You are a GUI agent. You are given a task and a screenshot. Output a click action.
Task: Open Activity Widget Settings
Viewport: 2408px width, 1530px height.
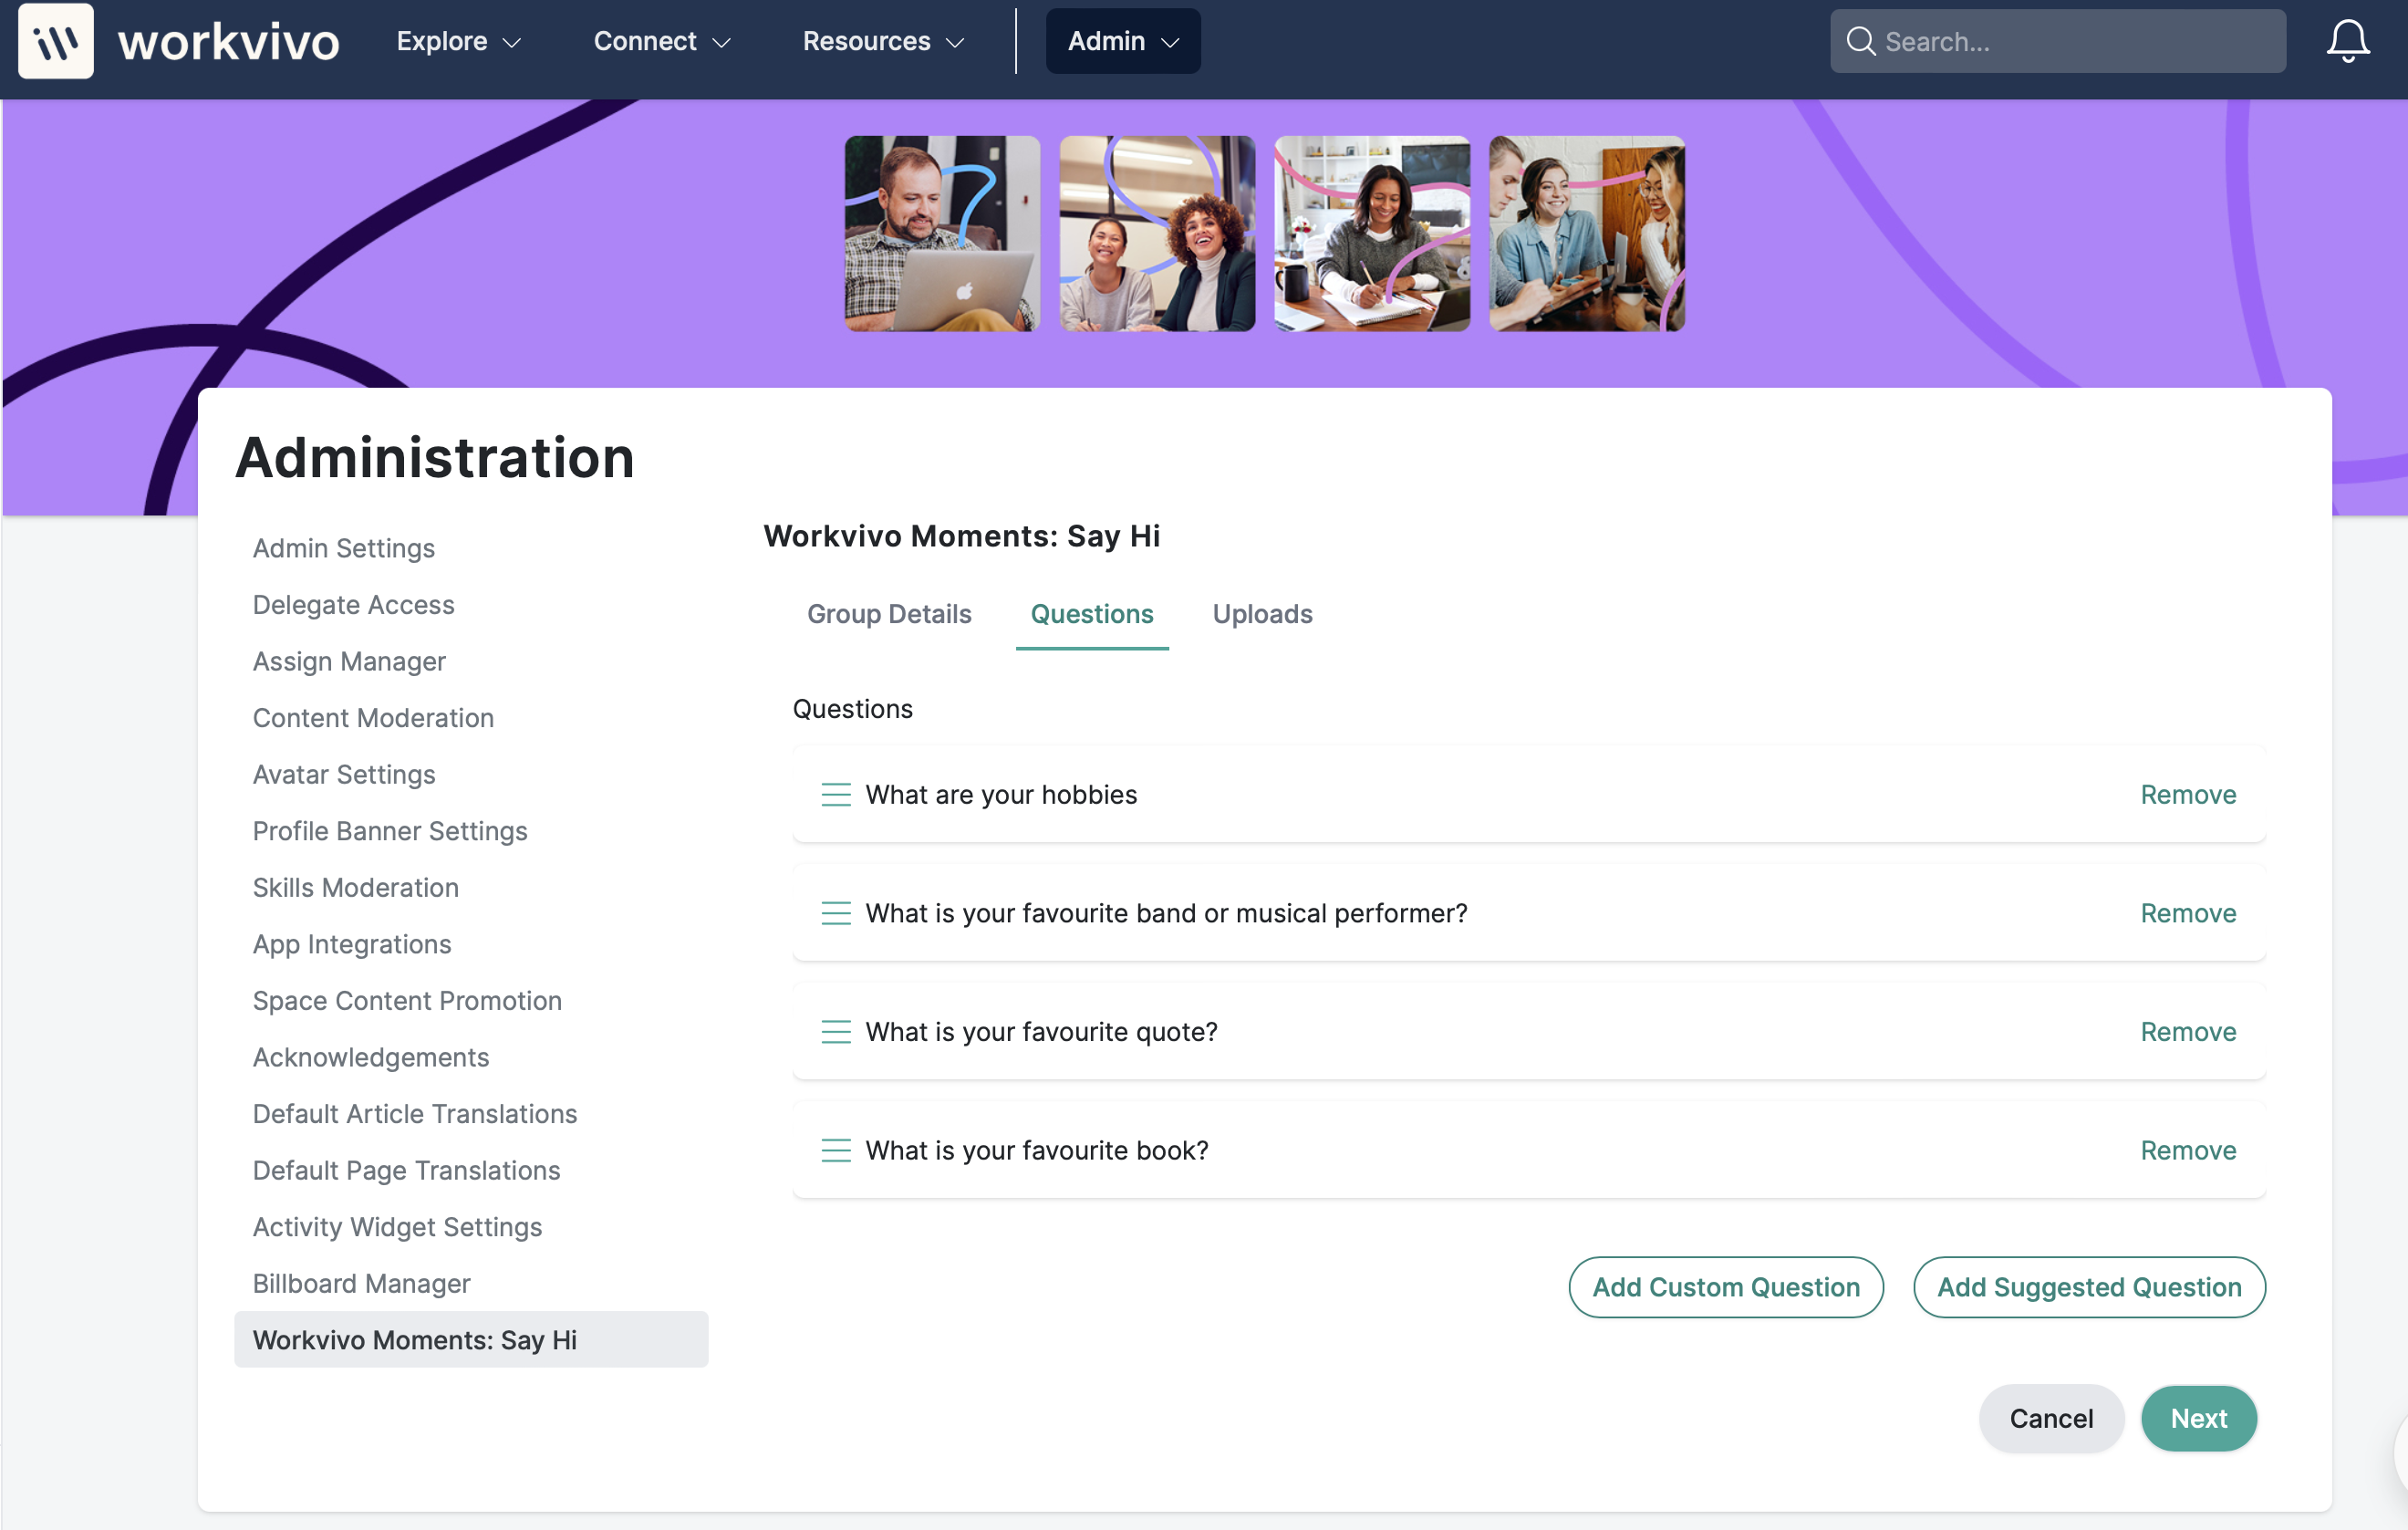click(x=397, y=1227)
